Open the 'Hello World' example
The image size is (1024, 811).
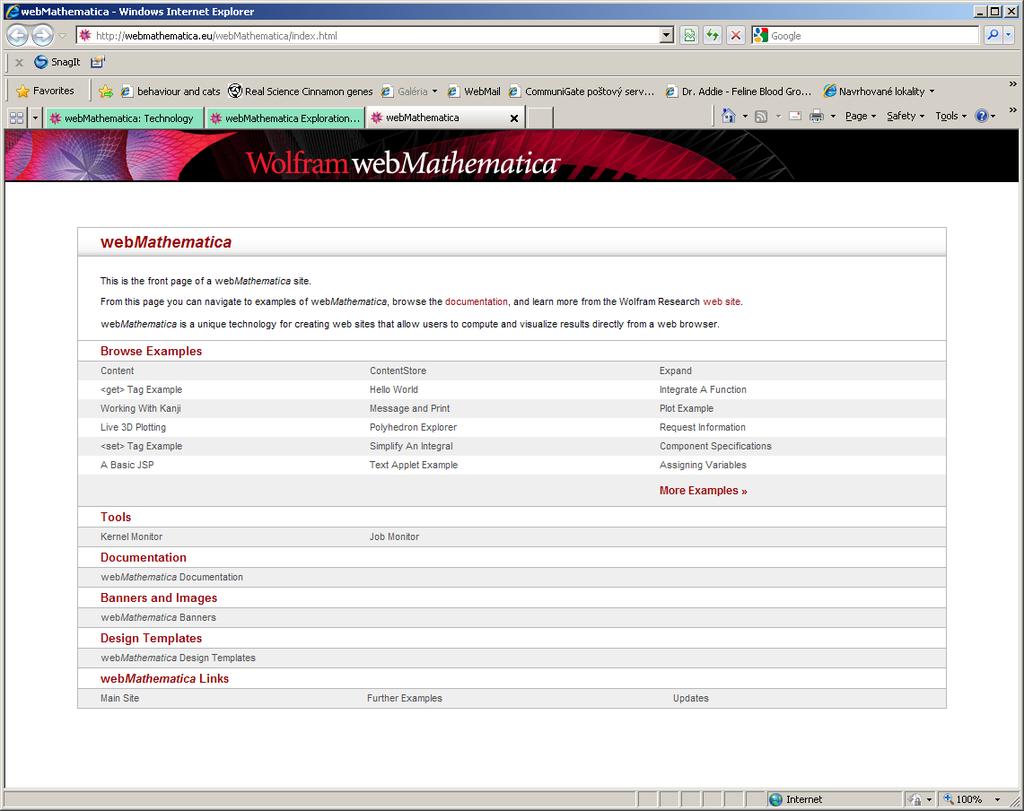pos(394,390)
